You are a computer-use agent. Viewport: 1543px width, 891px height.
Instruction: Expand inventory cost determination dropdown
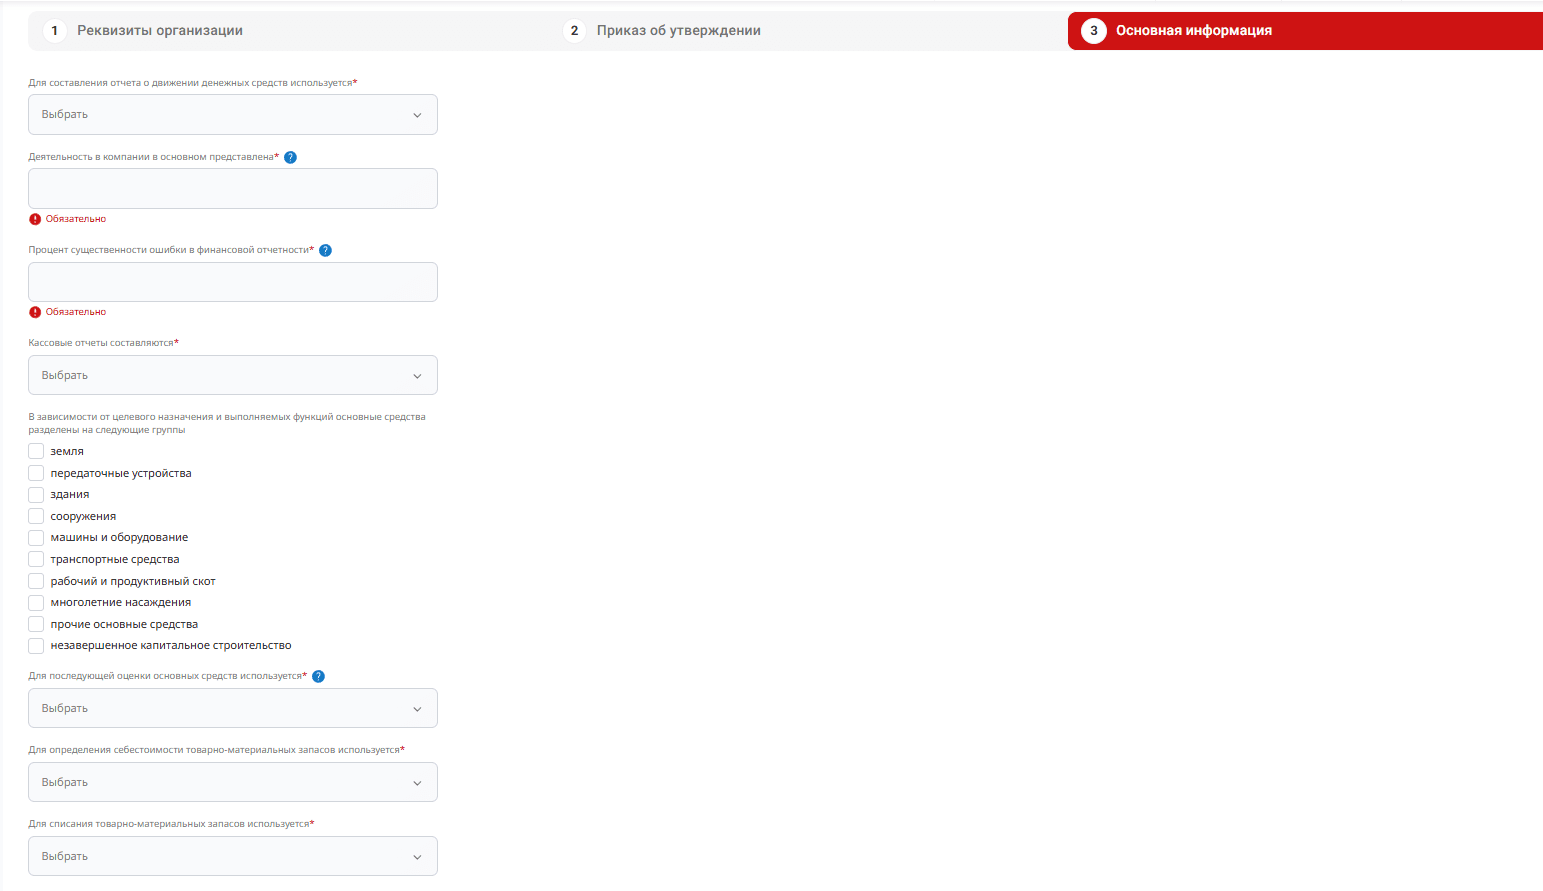coord(232,783)
